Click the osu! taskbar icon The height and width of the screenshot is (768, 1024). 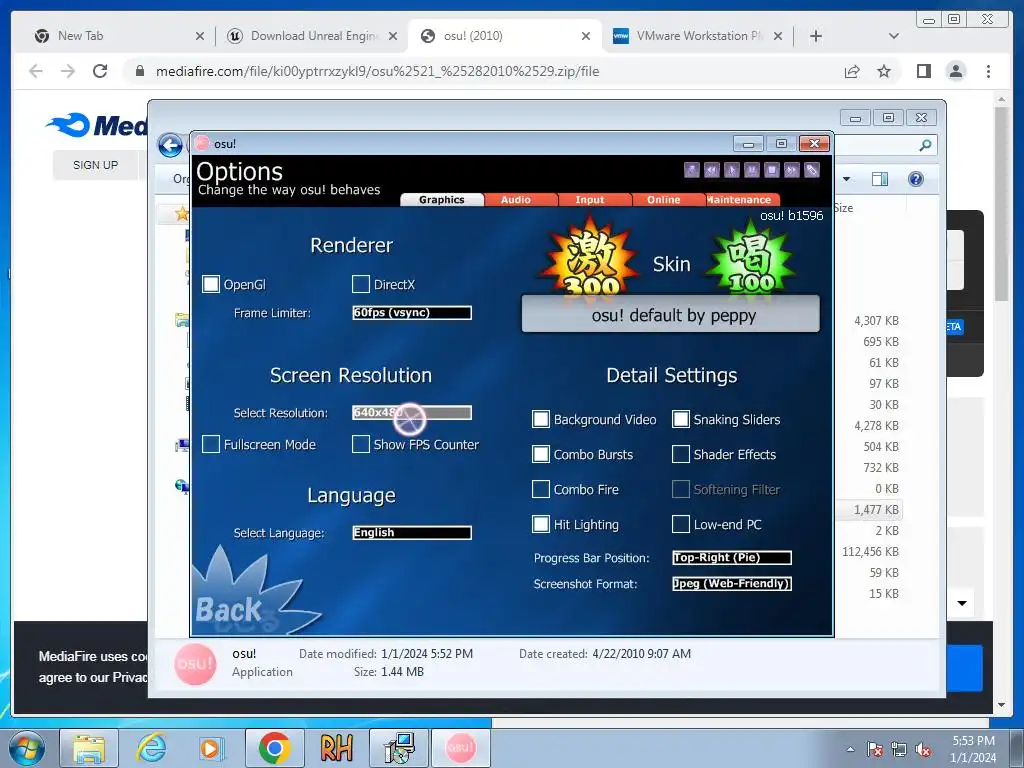(460, 748)
